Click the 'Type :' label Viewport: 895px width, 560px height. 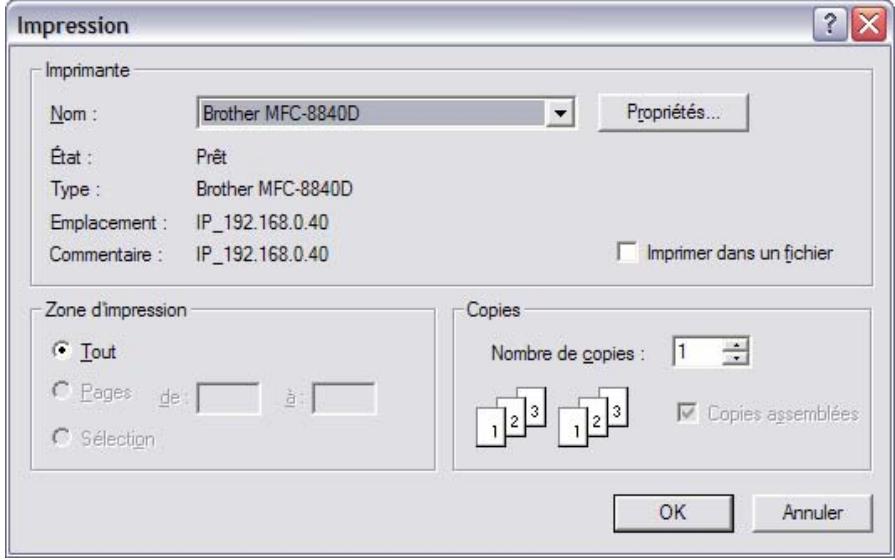(75, 189)
